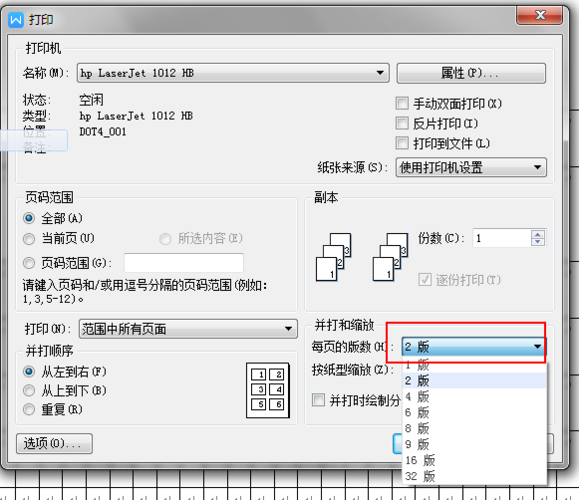Viewport: 579px width, 500px height.
Task: Choose 1 版 from the list
Action: (x=474, y=365)
